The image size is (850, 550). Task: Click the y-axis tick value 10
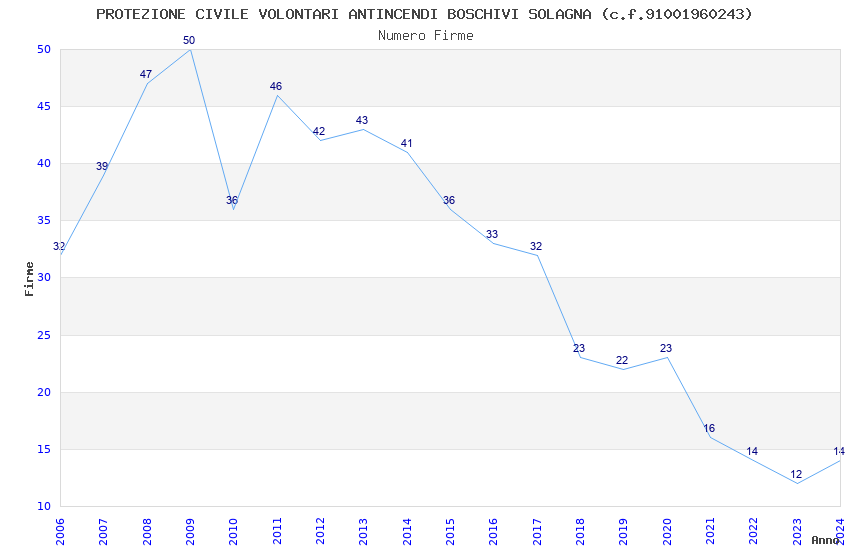(x=44, y=506)
